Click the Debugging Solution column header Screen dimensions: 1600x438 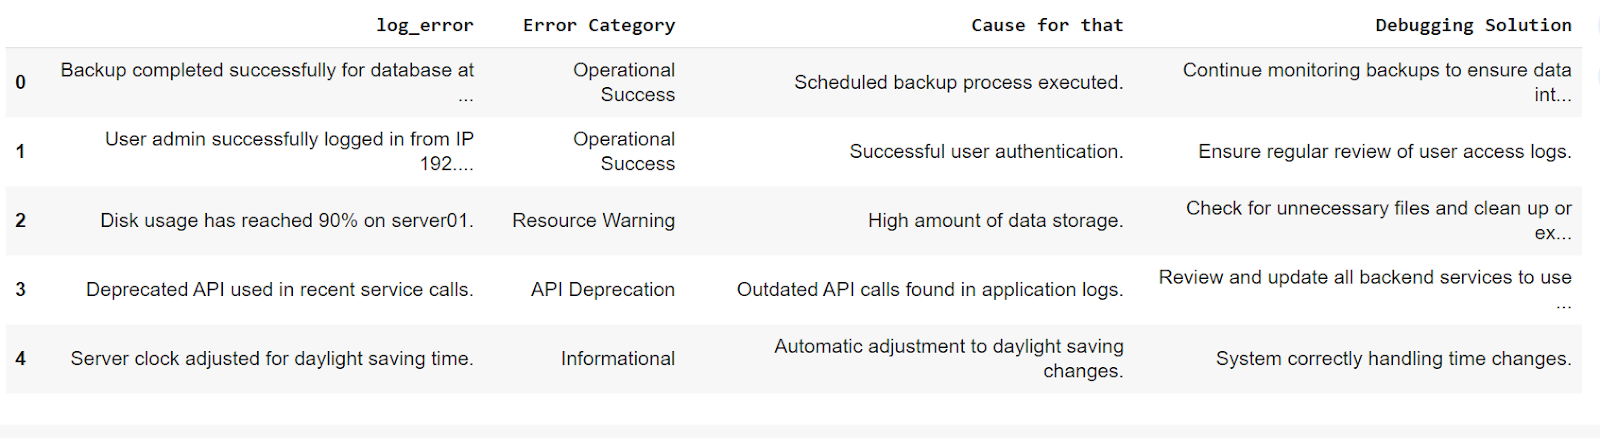[x=1473, y=25]
